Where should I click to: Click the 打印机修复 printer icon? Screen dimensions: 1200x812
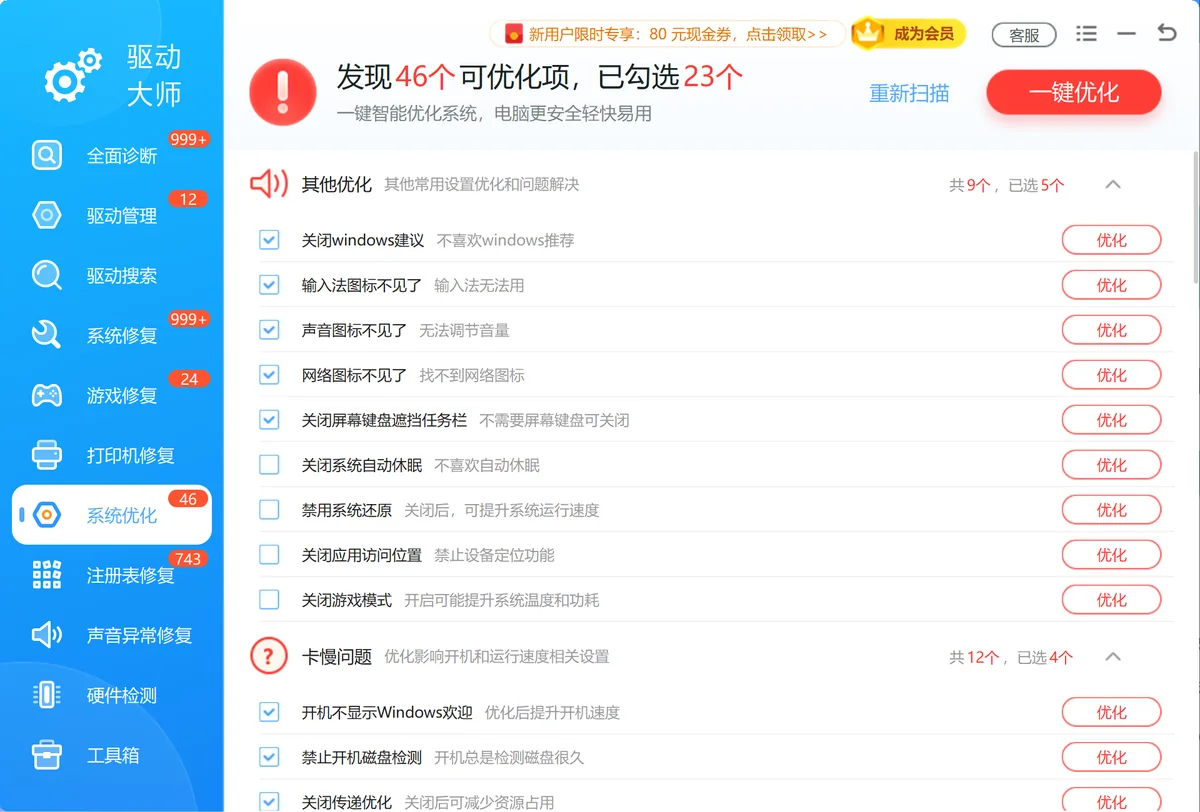click(47, 455)
